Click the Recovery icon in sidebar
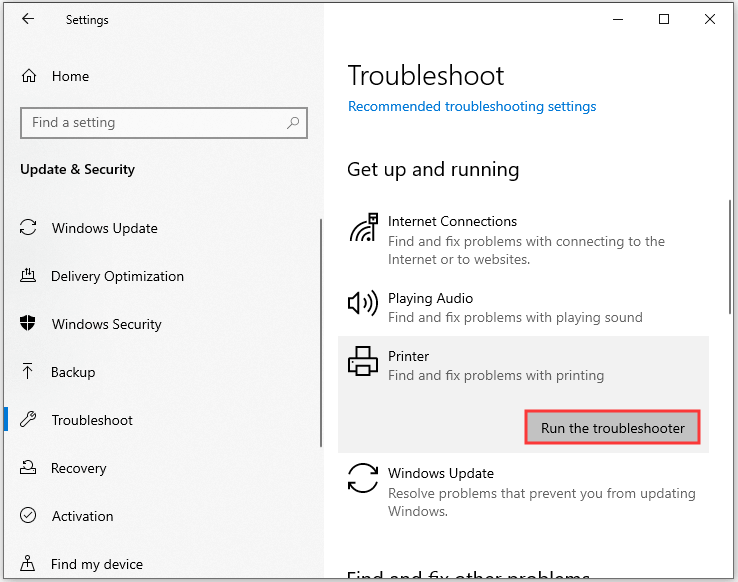The width and height of the screenshot is (738, 582). coord(28,467)
